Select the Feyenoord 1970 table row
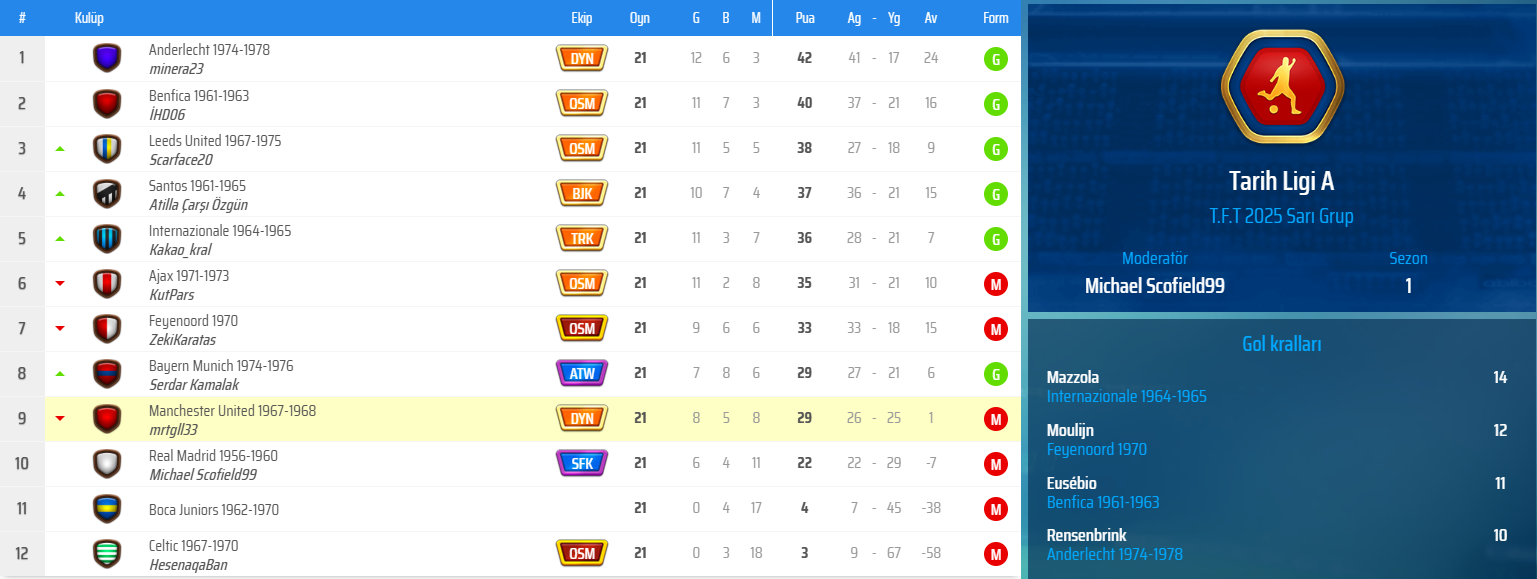Image resolution: width=1537 pixels, height=579 pixels. (x=510, y=329)
